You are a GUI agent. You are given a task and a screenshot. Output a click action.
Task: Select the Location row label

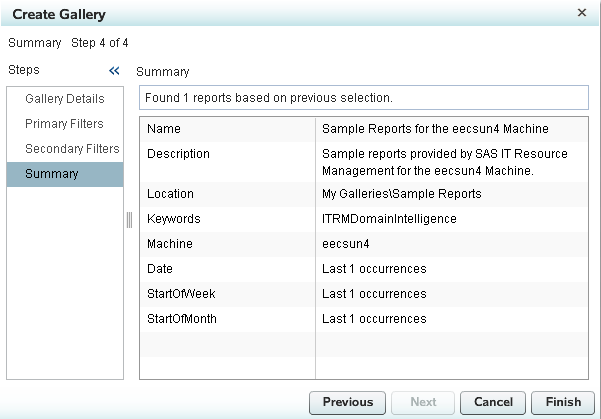[170, 194]
